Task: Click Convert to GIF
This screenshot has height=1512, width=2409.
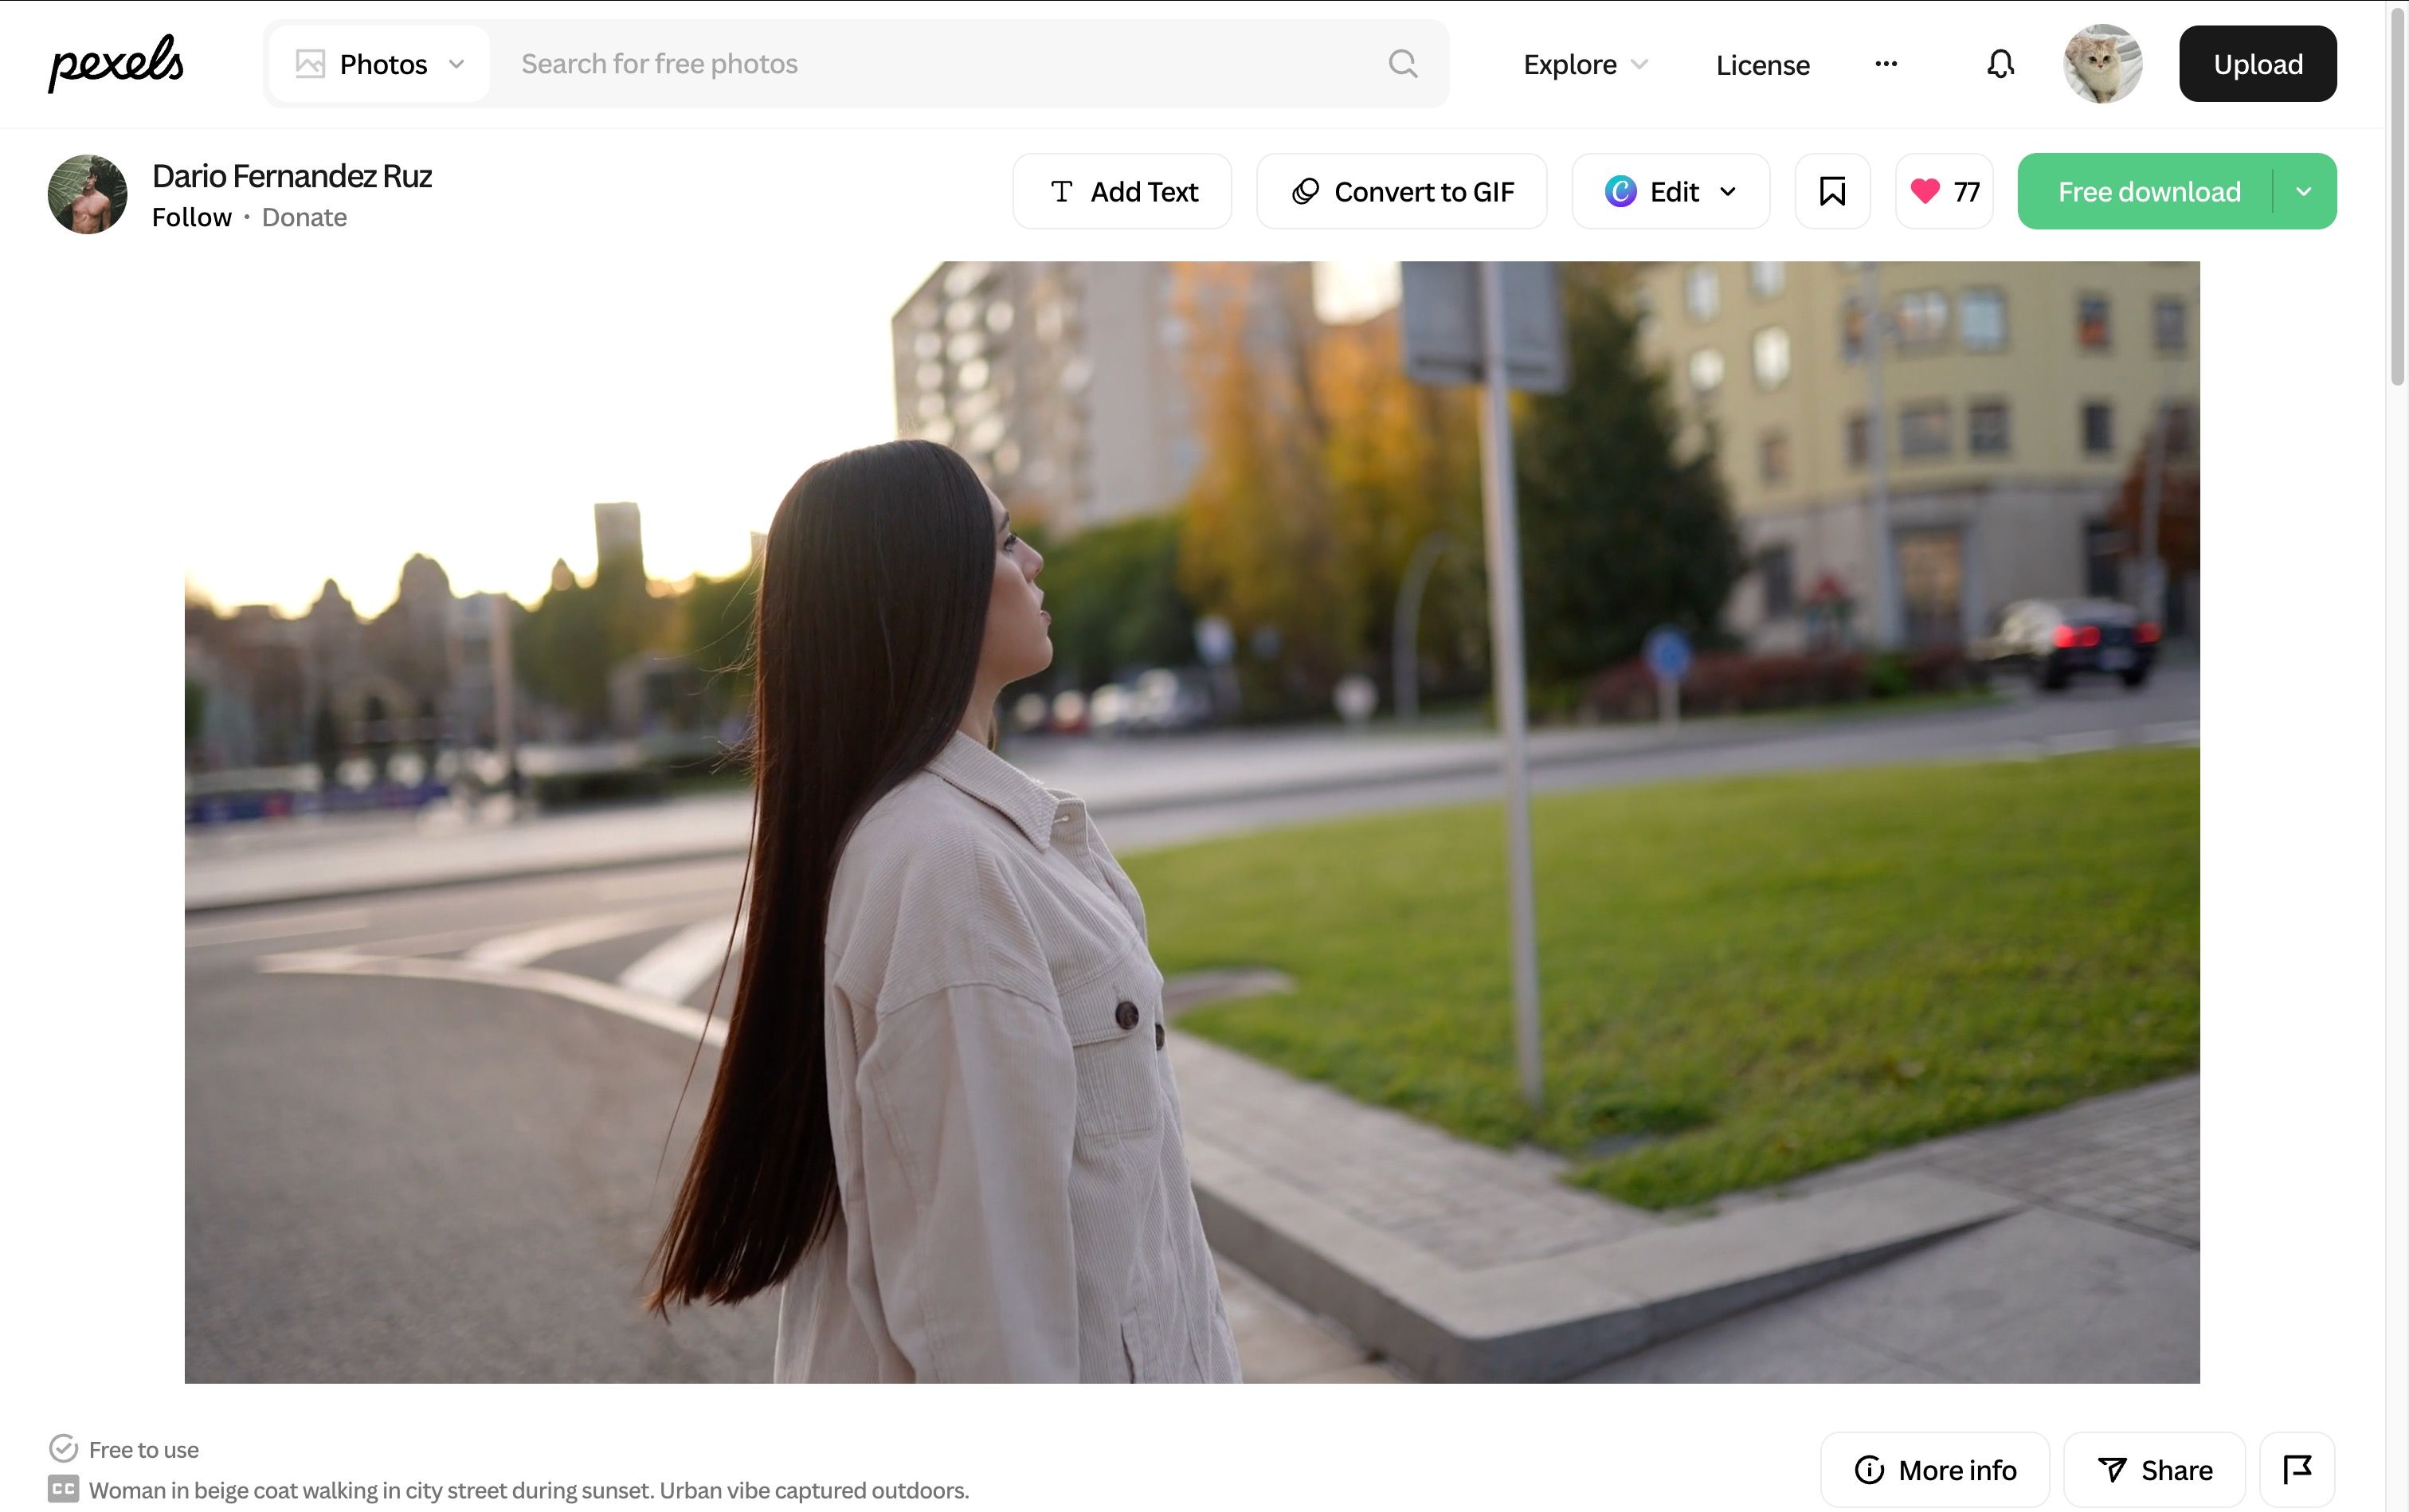Action: tap(1401, 191)
